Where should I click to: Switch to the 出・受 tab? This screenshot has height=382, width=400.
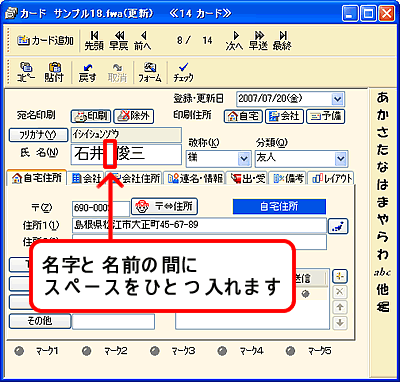click(247, 178)
